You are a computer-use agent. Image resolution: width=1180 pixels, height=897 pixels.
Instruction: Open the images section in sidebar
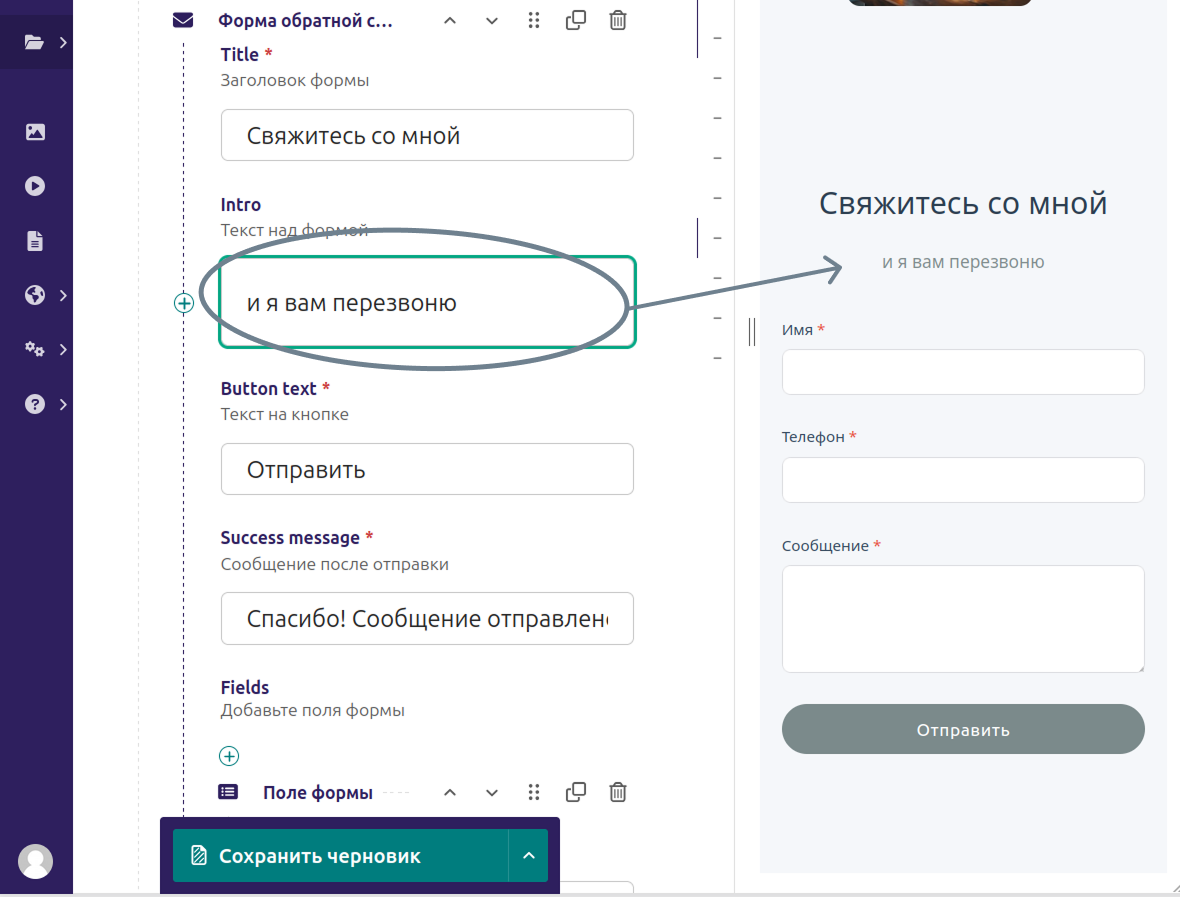[35, 132]
